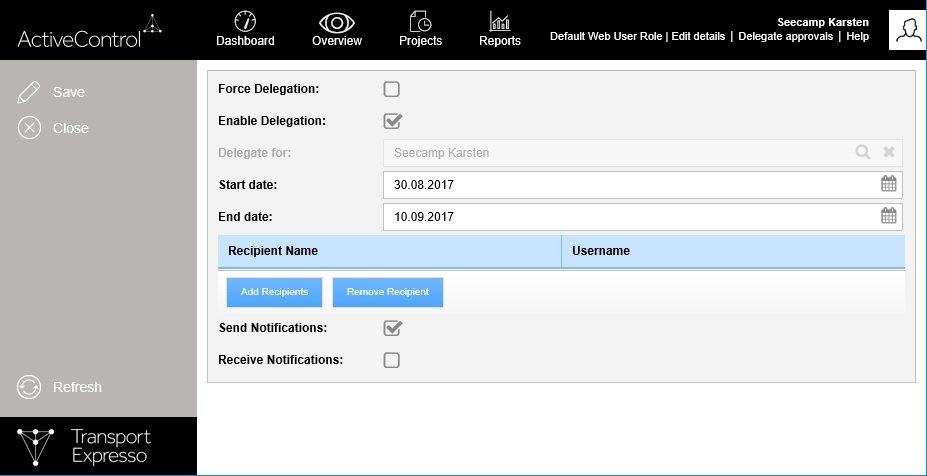Click the Start date input field

[x=643, y=184]
